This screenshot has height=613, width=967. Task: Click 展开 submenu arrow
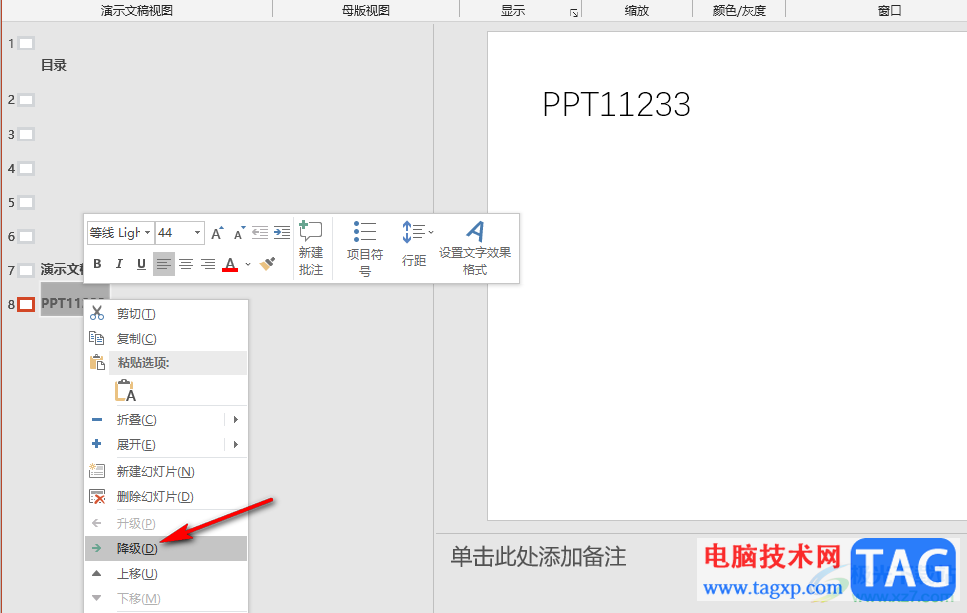[x=236, y=445]
